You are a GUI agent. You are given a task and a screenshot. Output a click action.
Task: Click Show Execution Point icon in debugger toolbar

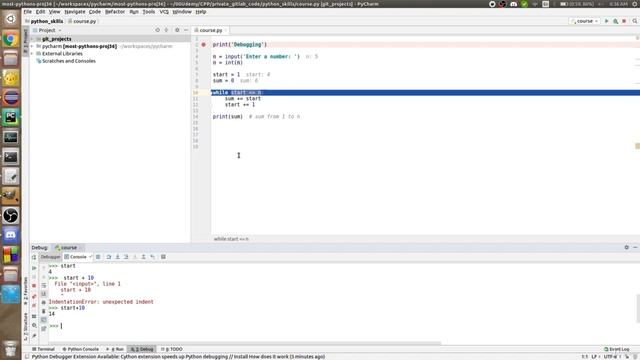tap(98, 257)
